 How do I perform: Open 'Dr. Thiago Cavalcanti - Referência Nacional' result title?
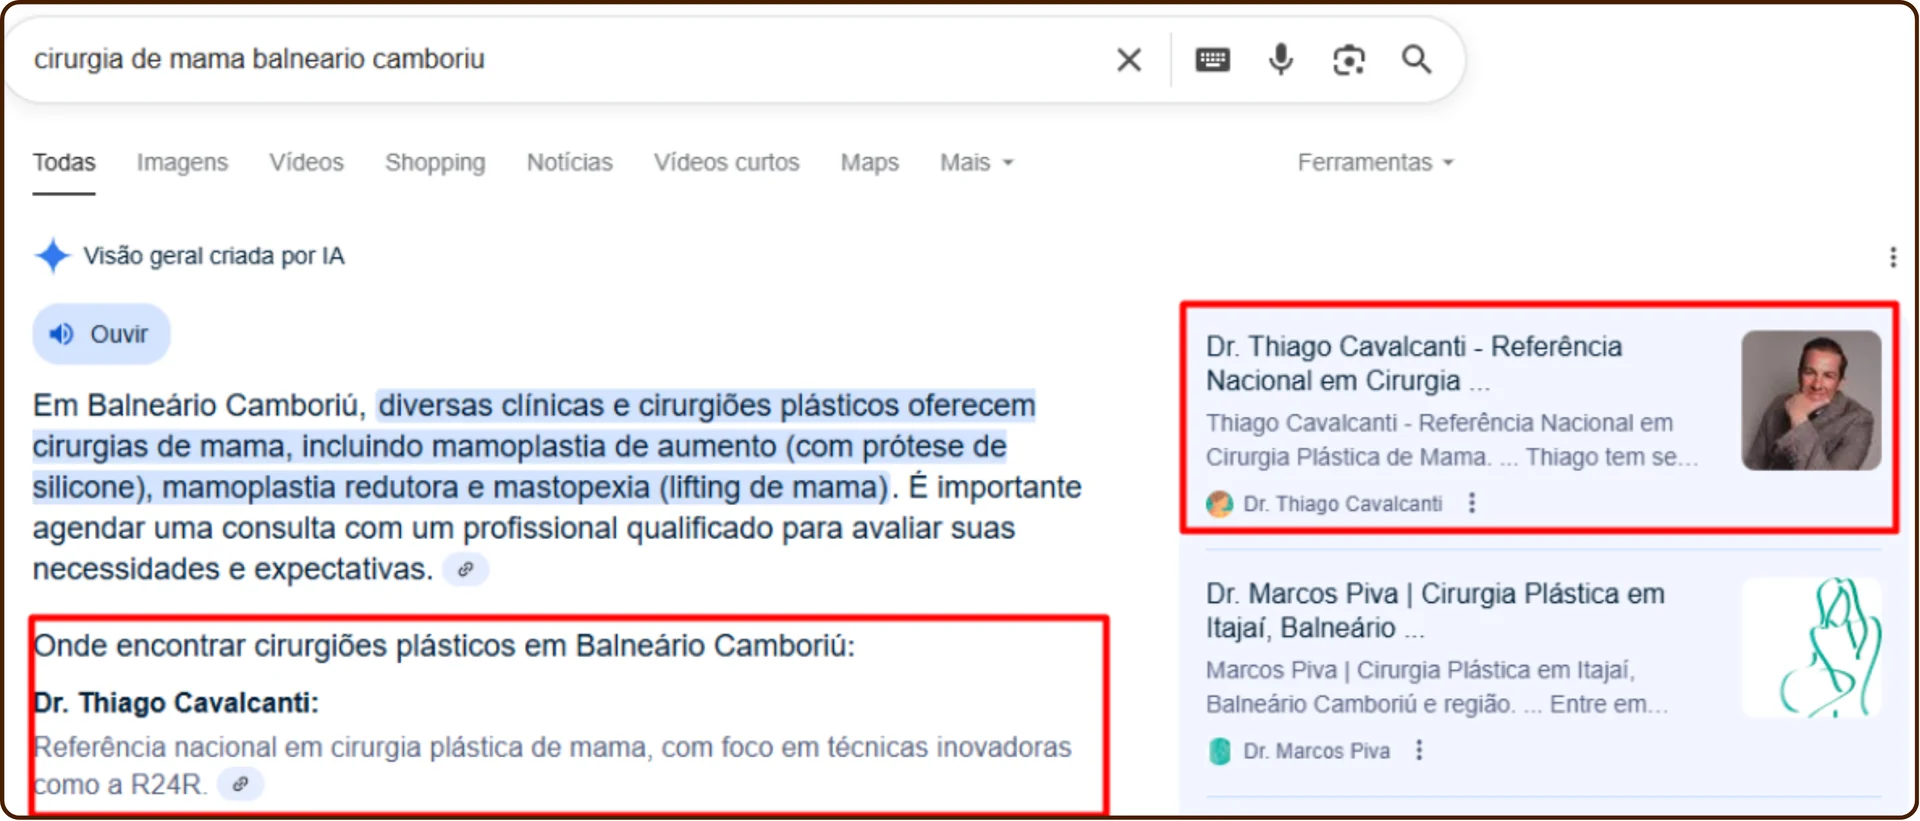(1413, 363)
